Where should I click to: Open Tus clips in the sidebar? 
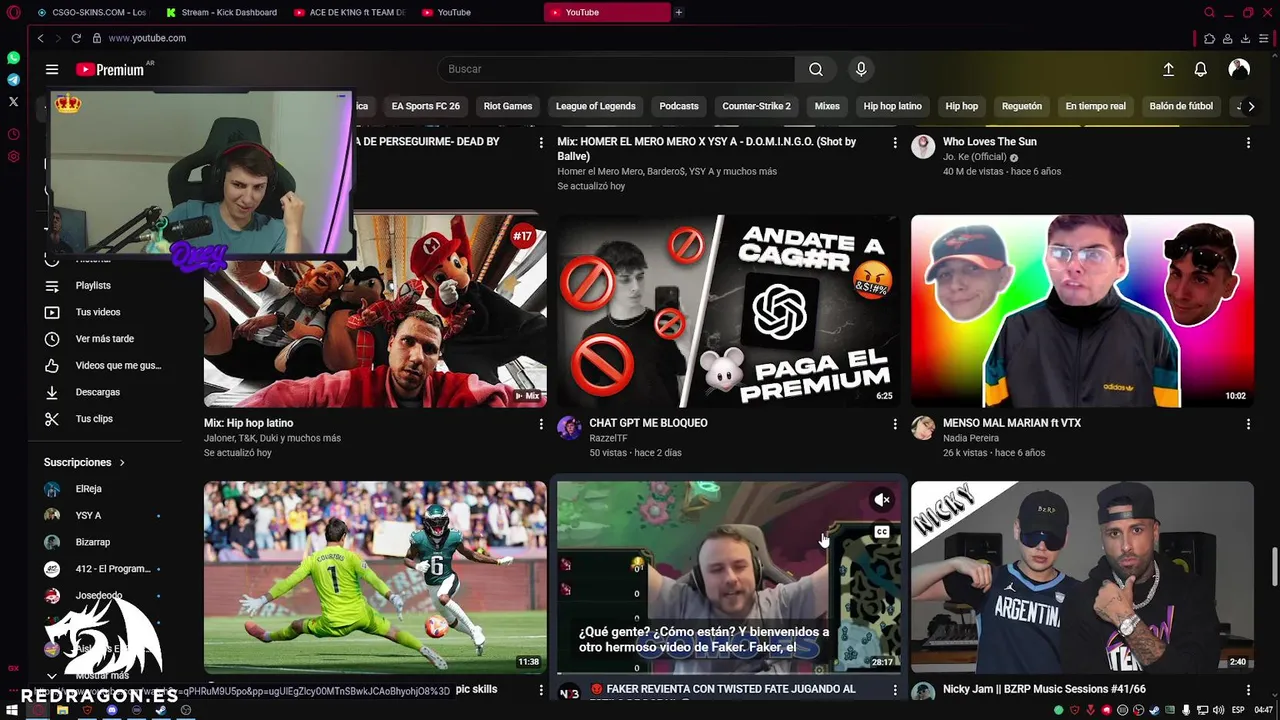pos(94,419)
